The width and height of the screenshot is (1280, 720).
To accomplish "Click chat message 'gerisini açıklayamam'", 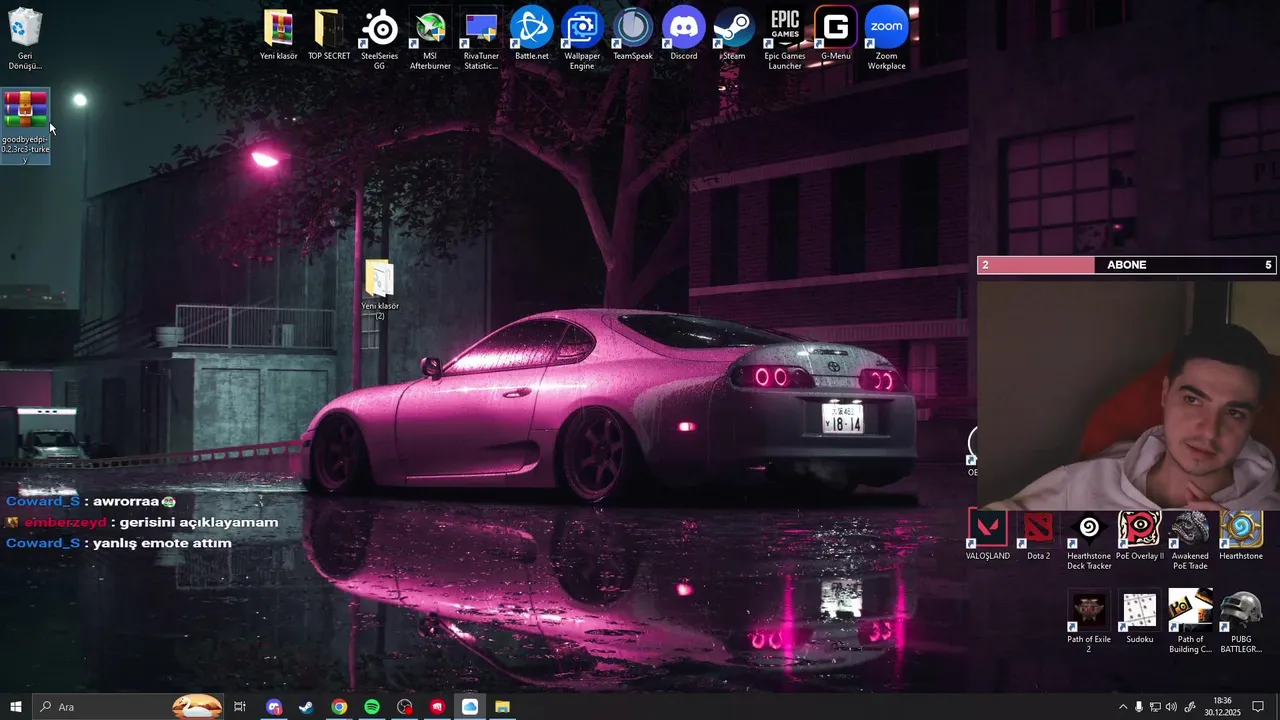I will tap(199, 522).
